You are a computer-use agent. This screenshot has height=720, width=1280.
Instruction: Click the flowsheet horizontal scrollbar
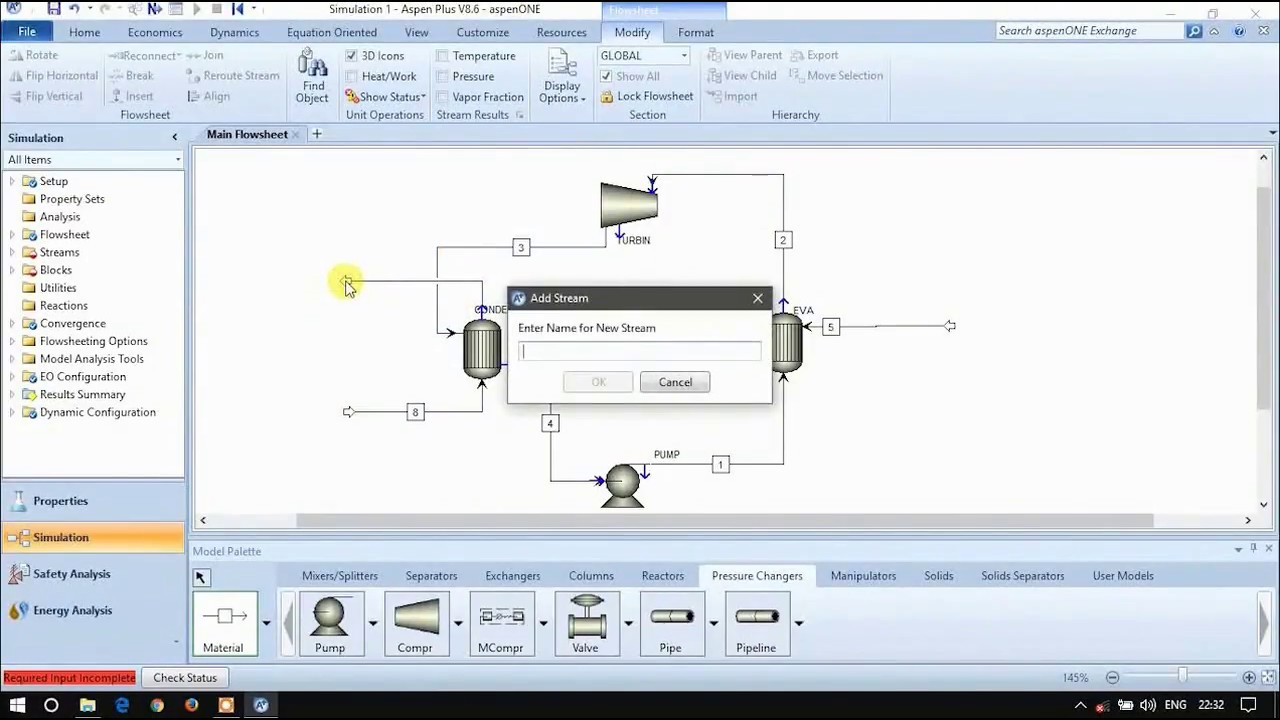(x=725, y=520)
